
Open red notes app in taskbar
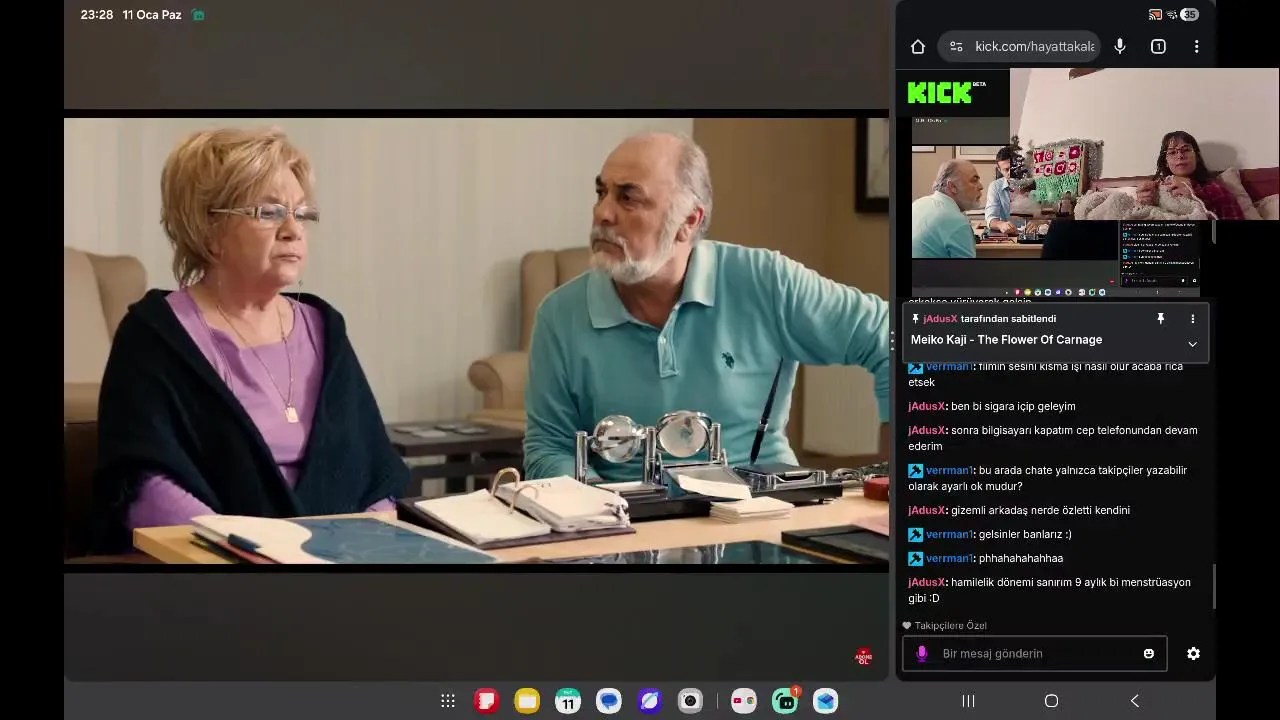pos(486,701)
